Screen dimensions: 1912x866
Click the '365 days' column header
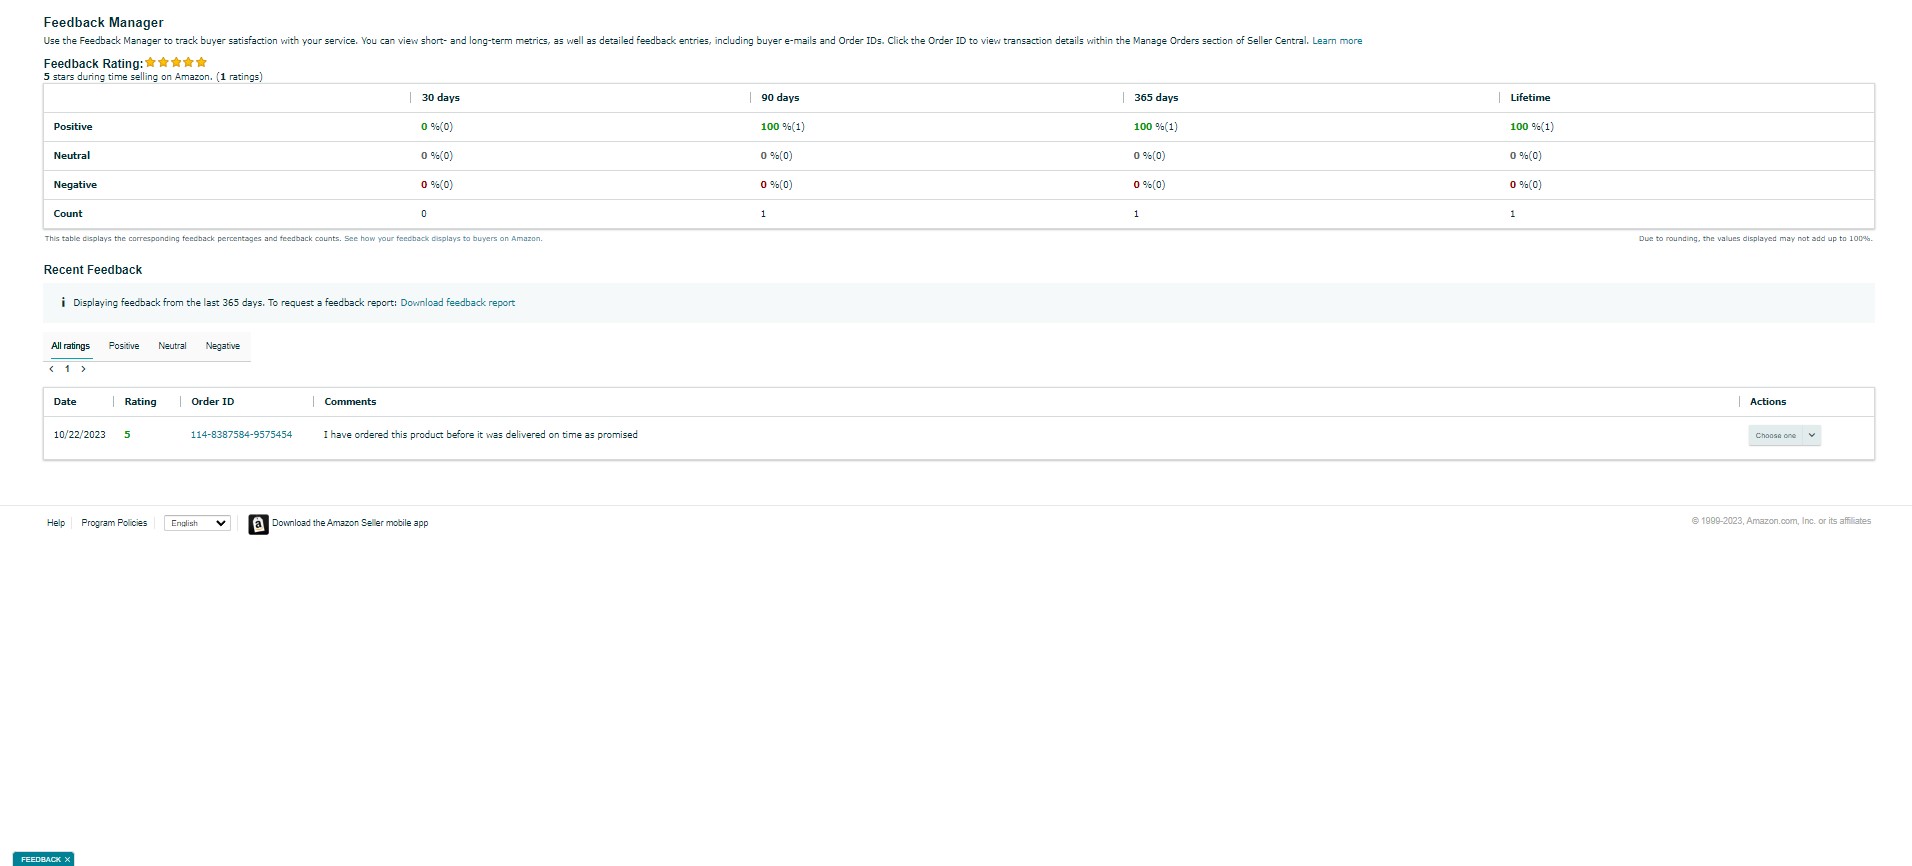(1156, 98)
